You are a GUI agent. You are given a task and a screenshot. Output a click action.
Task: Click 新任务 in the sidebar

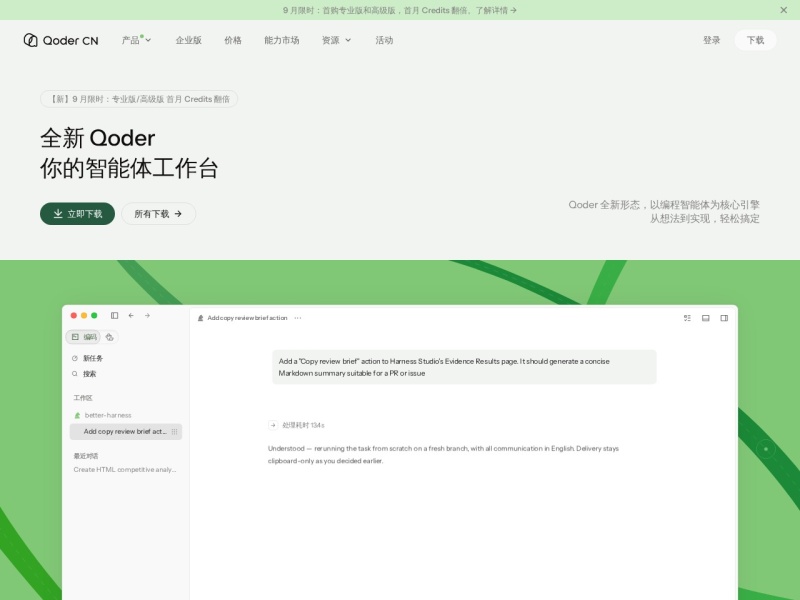pyautogui.click(x=87, y=358)
